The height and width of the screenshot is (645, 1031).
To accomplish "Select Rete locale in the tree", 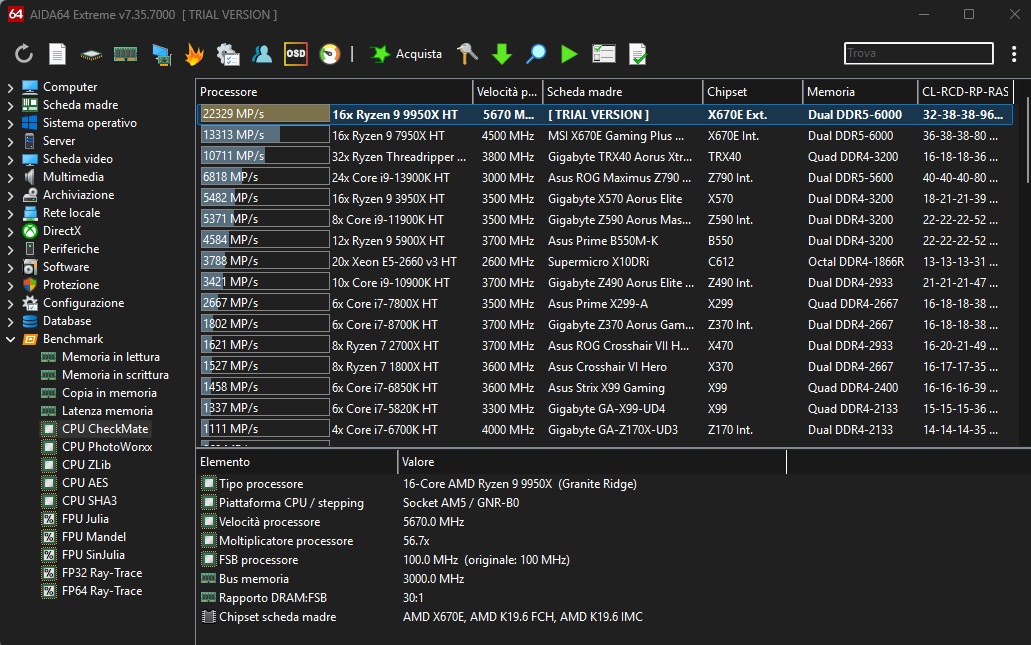I will pos(71,213).
